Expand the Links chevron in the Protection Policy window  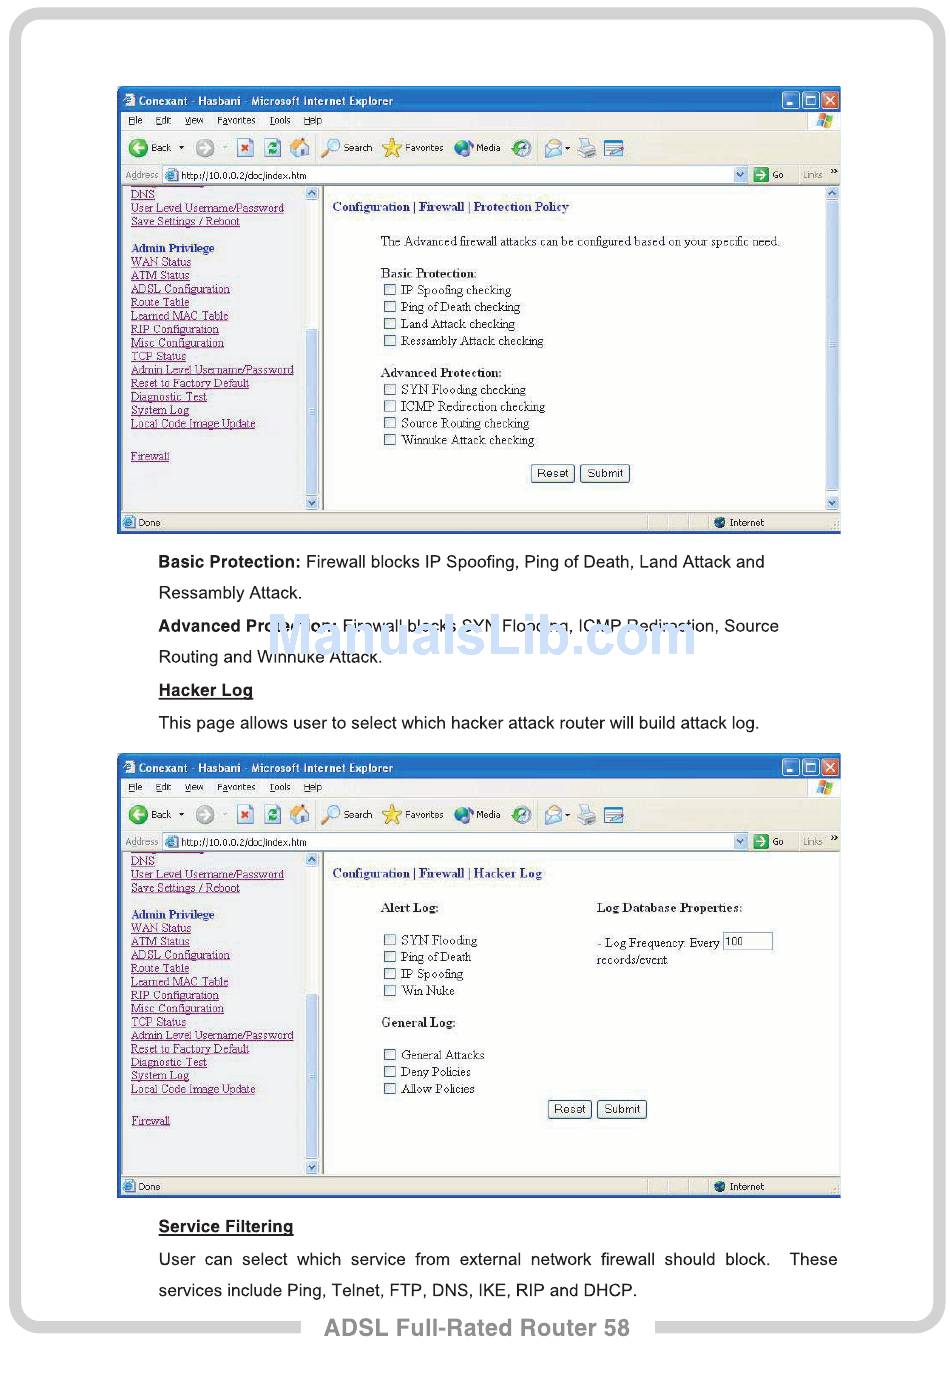pos(834,173)
